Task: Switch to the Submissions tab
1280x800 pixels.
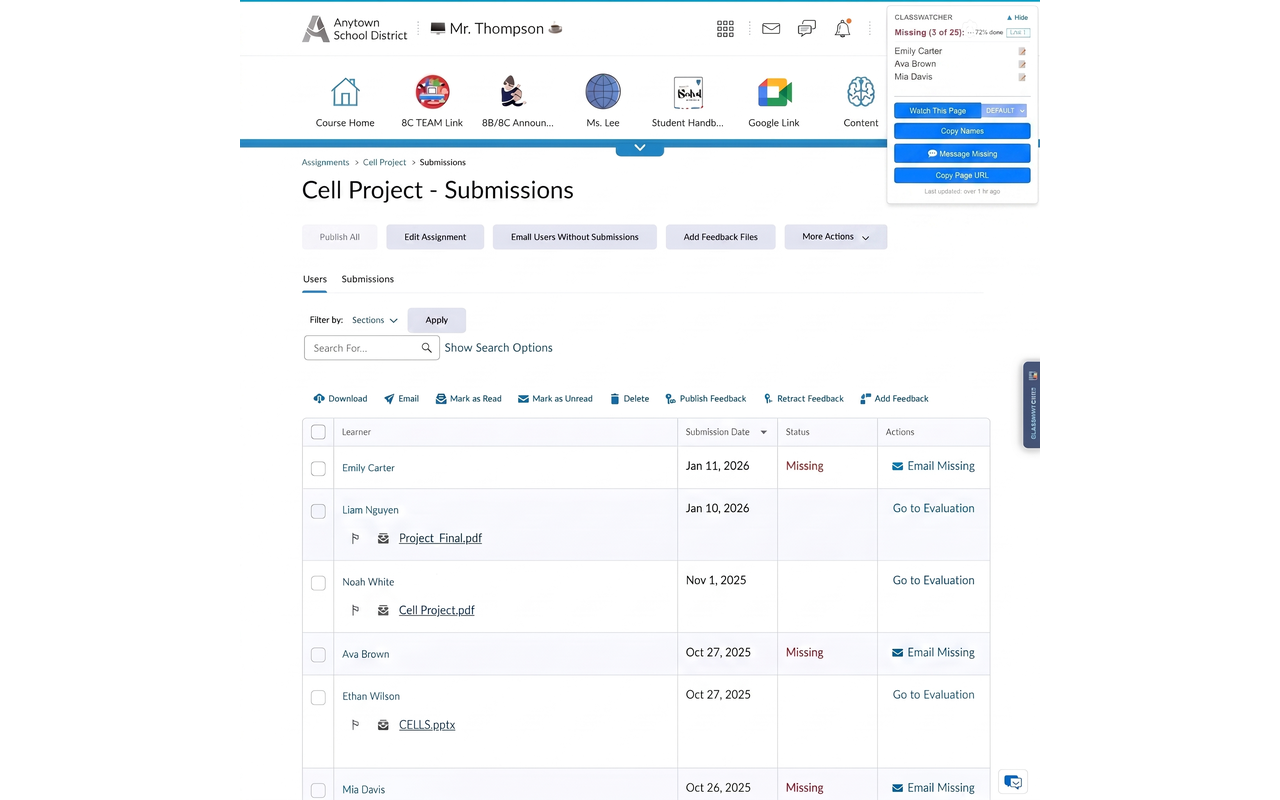Action: pyautogui.click(x=368, y=279)
